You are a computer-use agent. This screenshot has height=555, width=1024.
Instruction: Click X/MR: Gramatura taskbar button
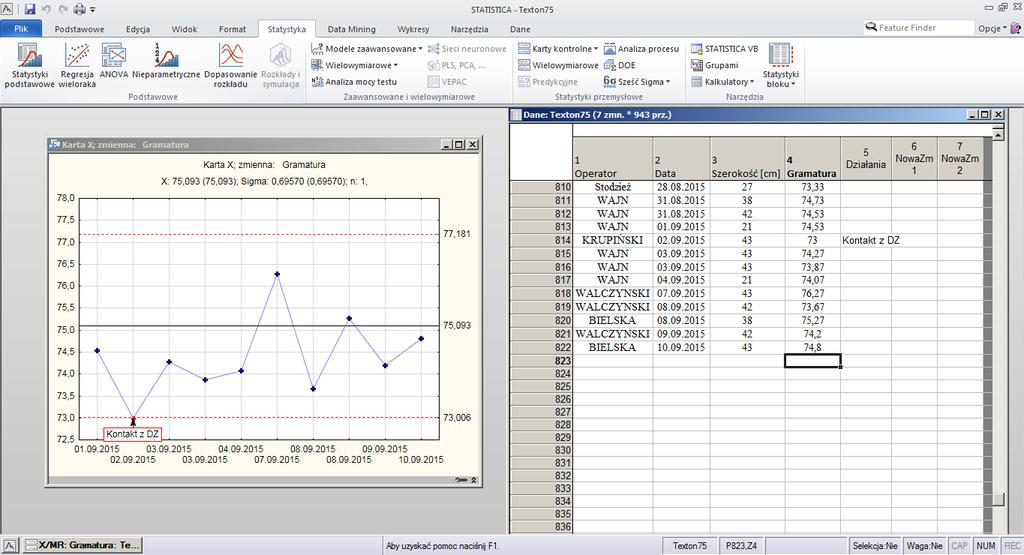click(82, 545)
